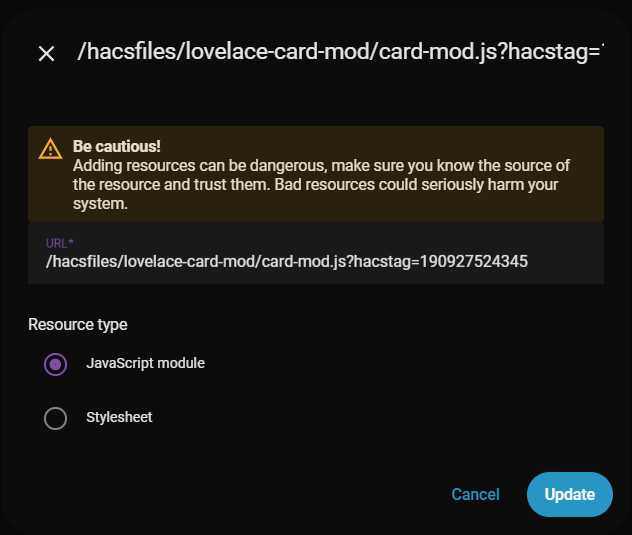The height and width of the screenshot is (535, 632).
Task: Click the card-mod.js part of URL field
Action: pyautogui.click(x=302, y=261)
